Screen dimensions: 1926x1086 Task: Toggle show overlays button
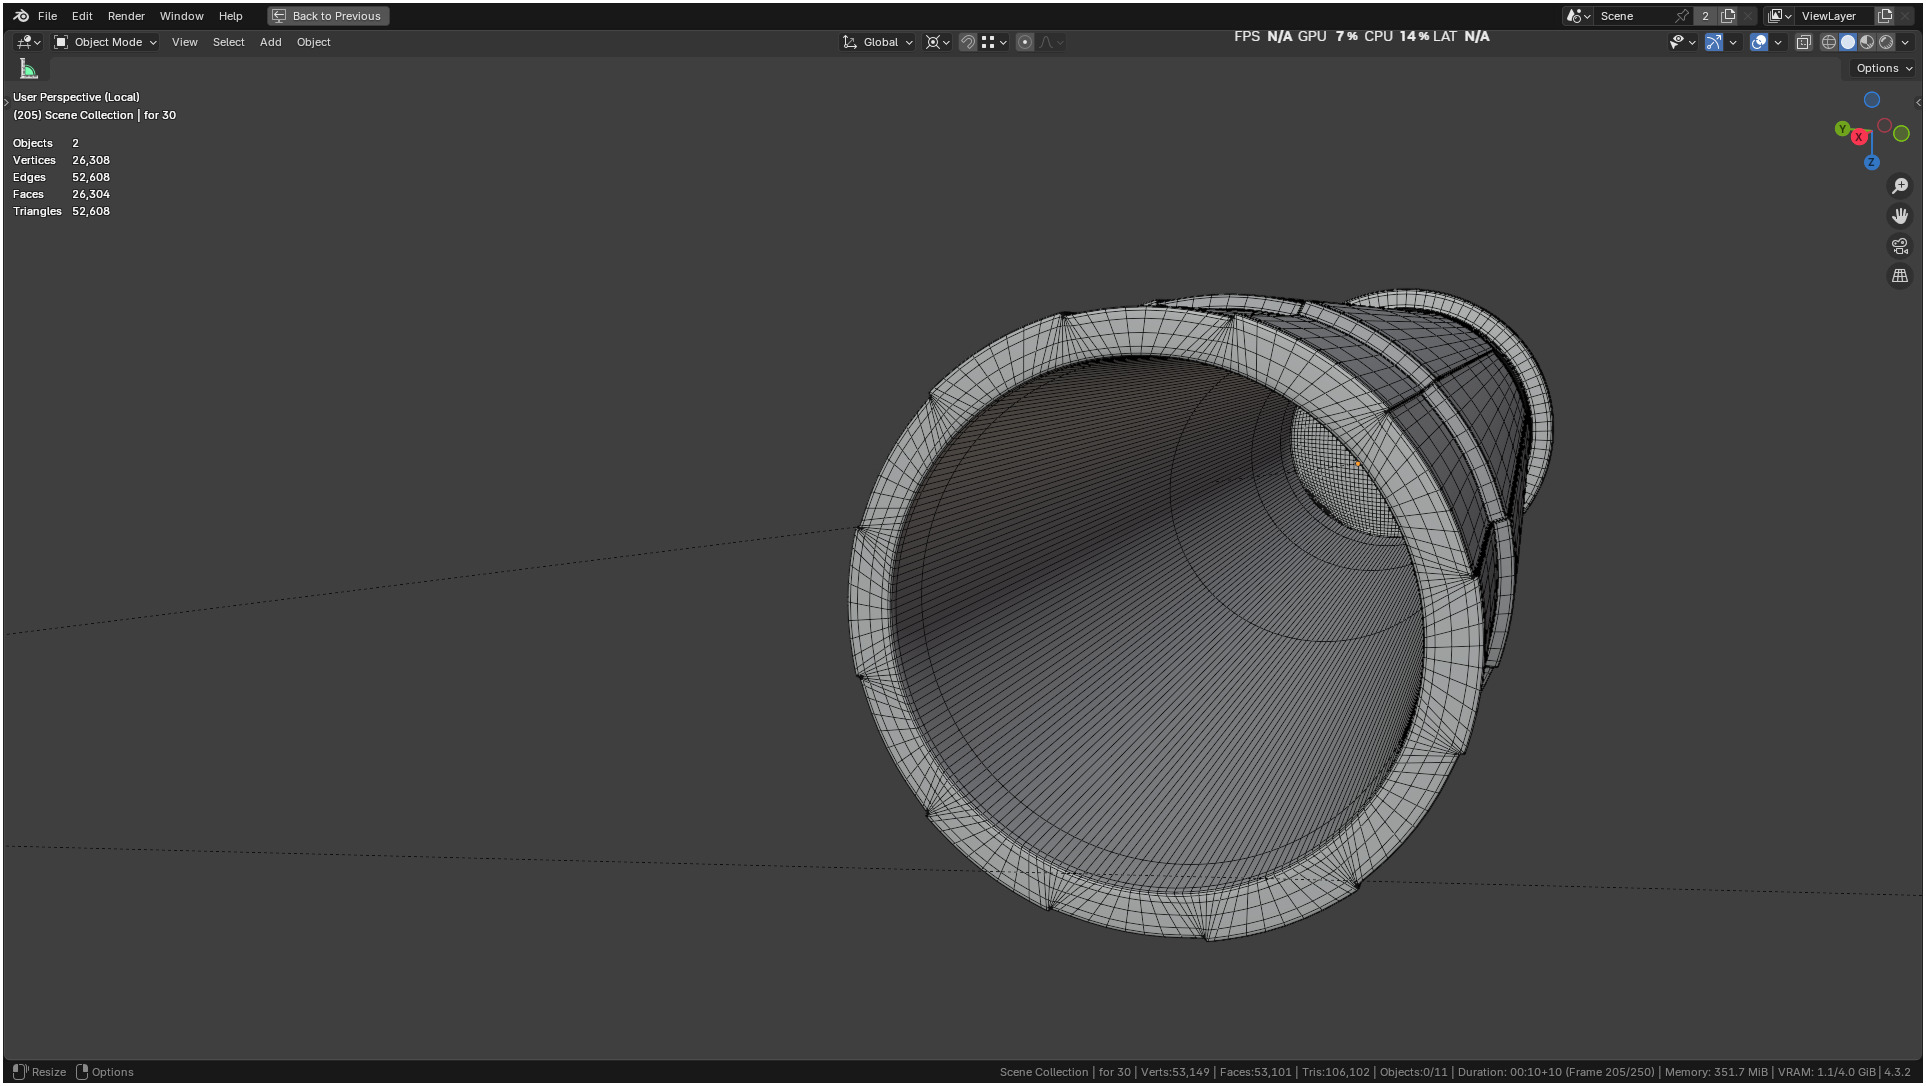[x=1759, y=42]
